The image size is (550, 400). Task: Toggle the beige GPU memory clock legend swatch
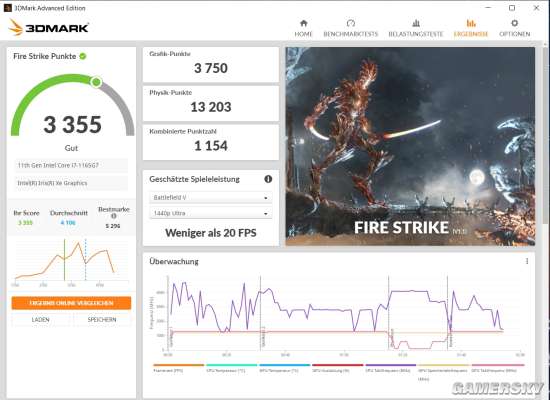(444, 365)
